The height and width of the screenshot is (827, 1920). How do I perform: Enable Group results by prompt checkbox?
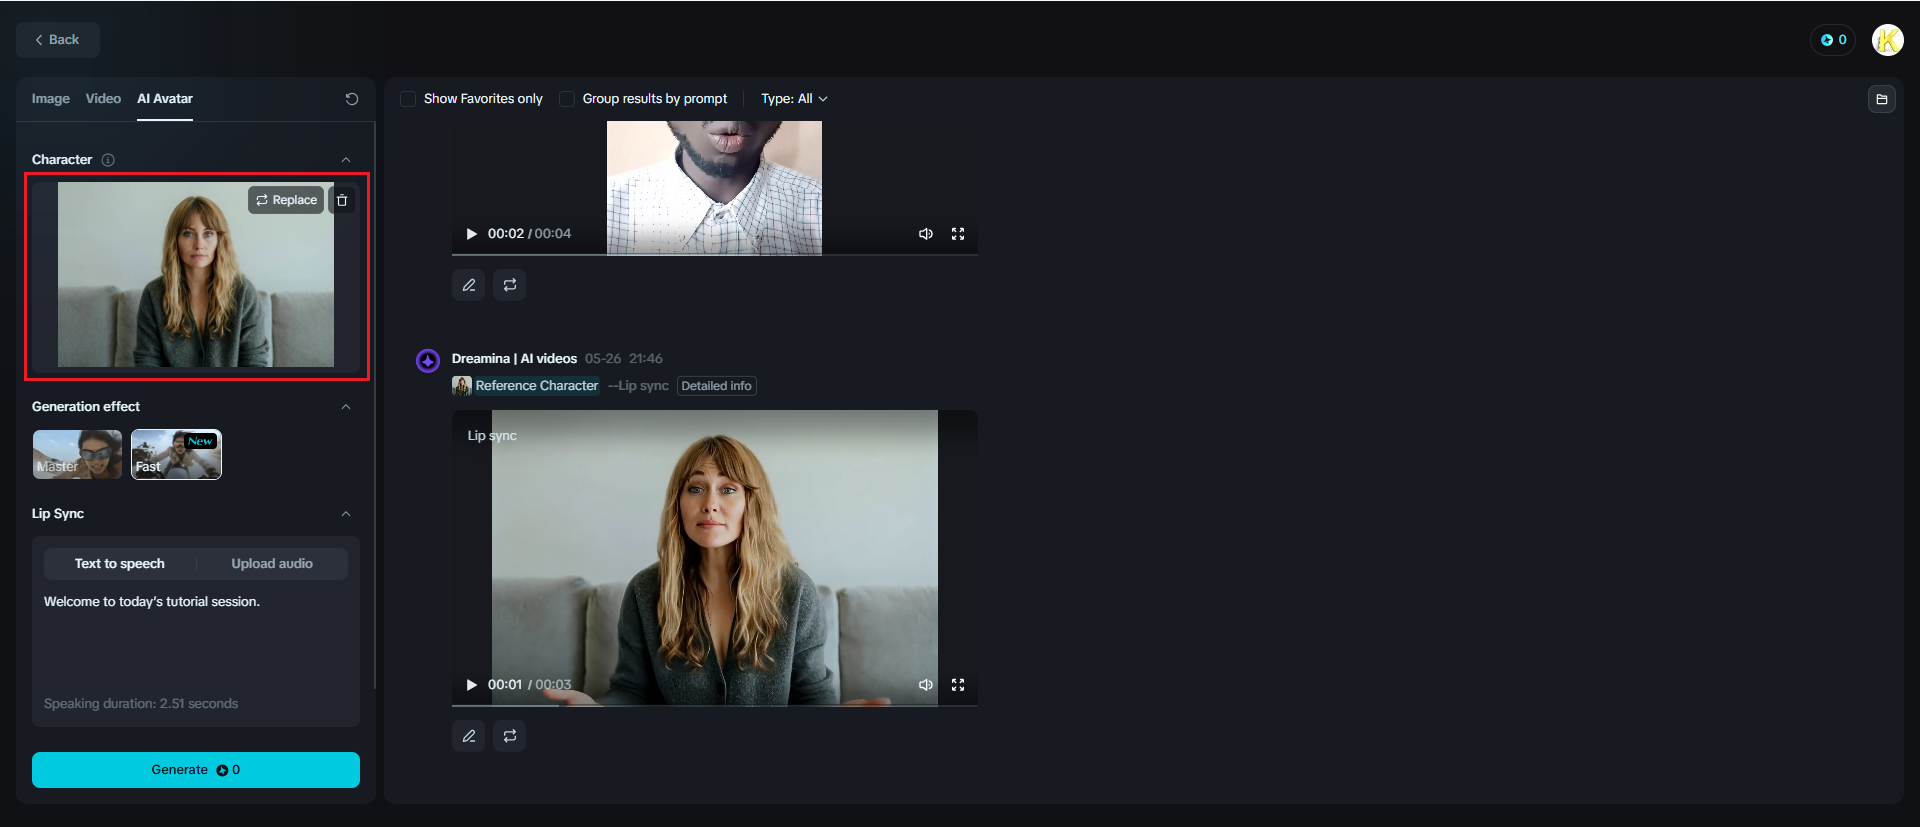pos(567,99)
